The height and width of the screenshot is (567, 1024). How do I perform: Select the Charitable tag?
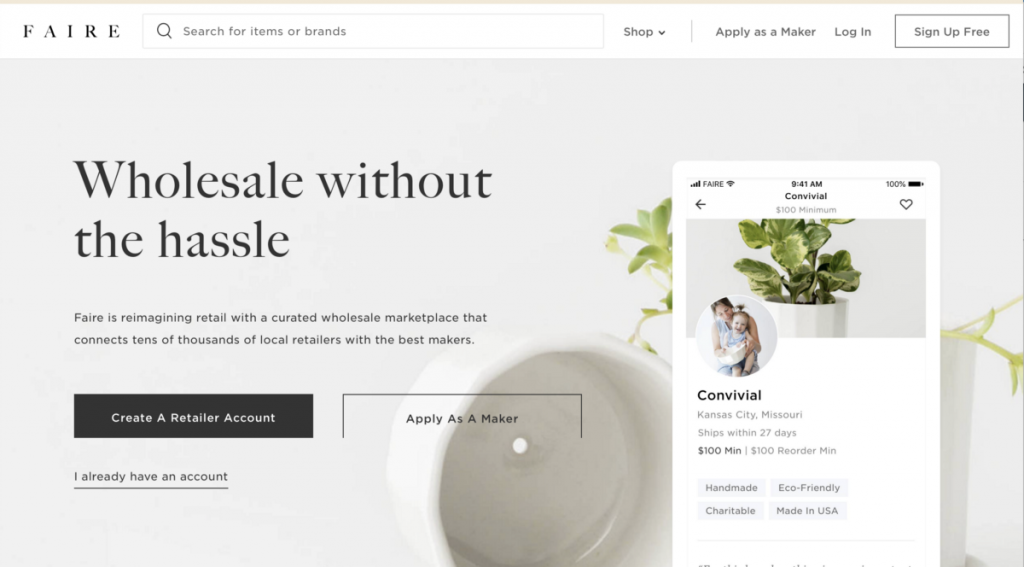[x=730, y=511]
